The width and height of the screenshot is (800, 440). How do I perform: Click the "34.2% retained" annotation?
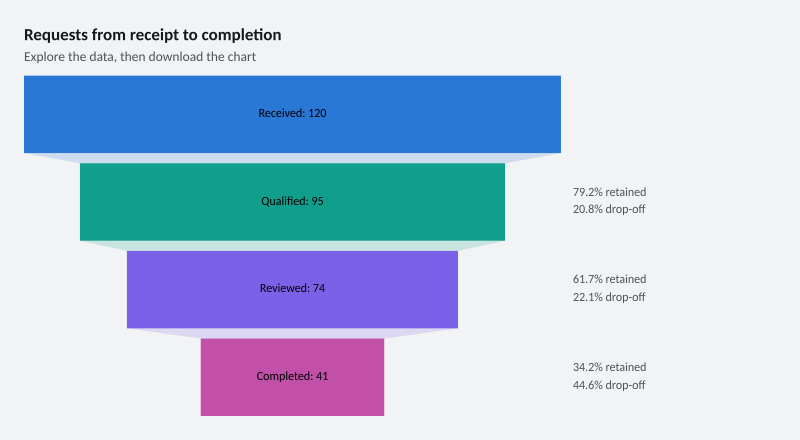(609, 367)
